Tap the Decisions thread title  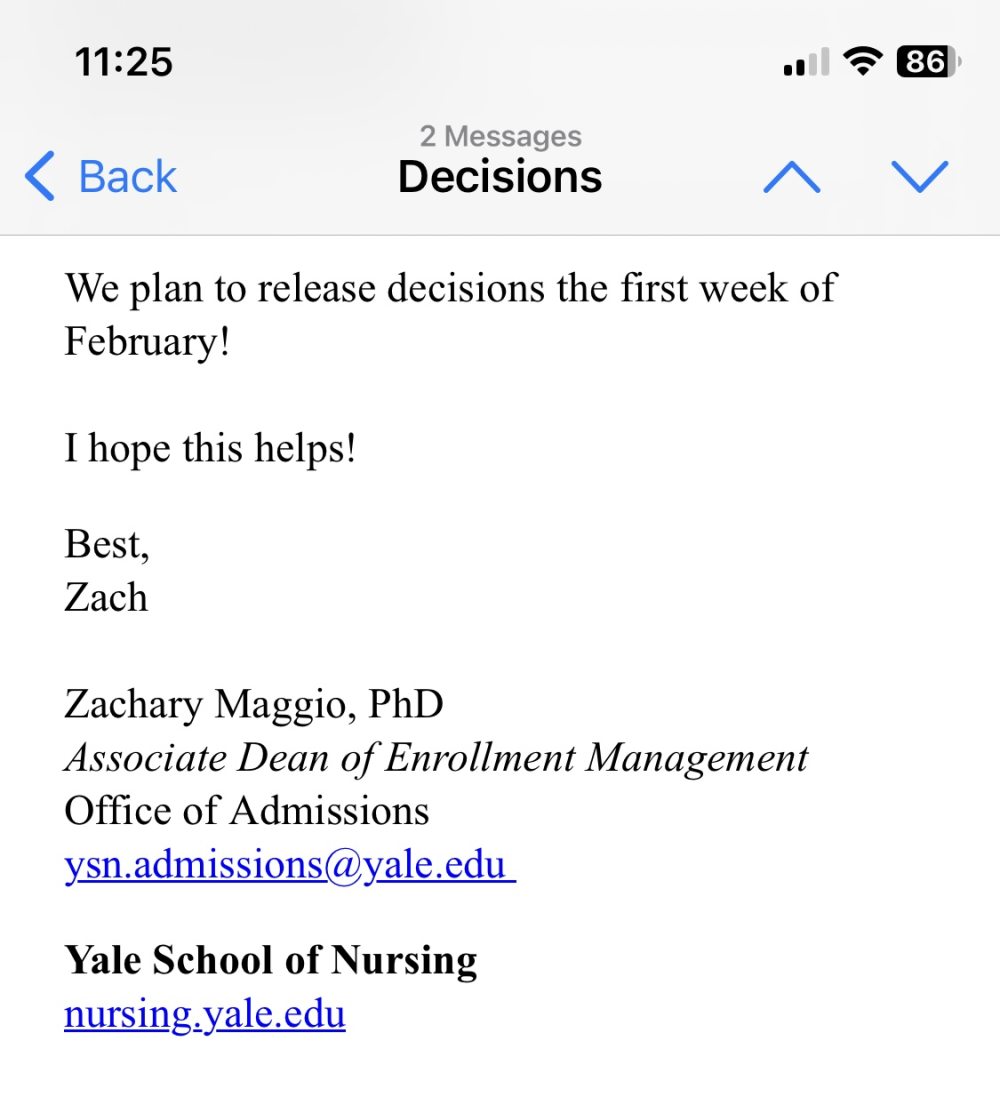[500, 176]
